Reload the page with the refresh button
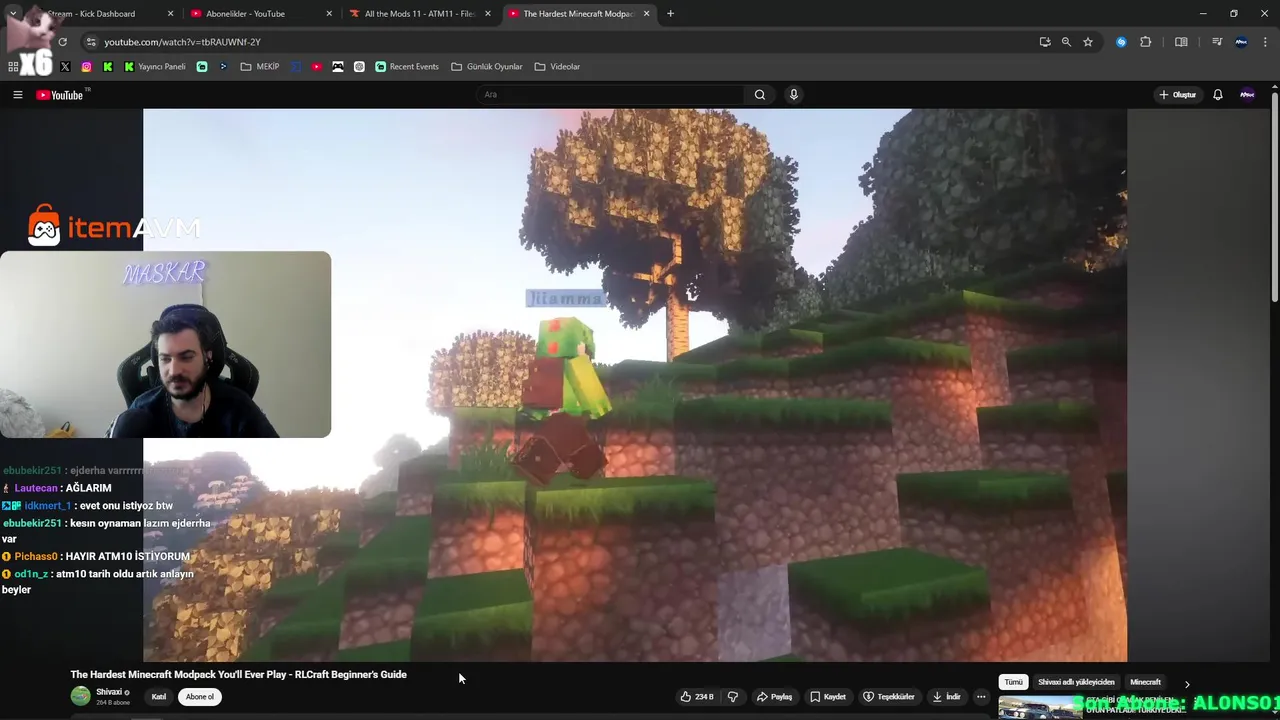The width and height of the screenshot is (1280, 720). pos(62,42)
